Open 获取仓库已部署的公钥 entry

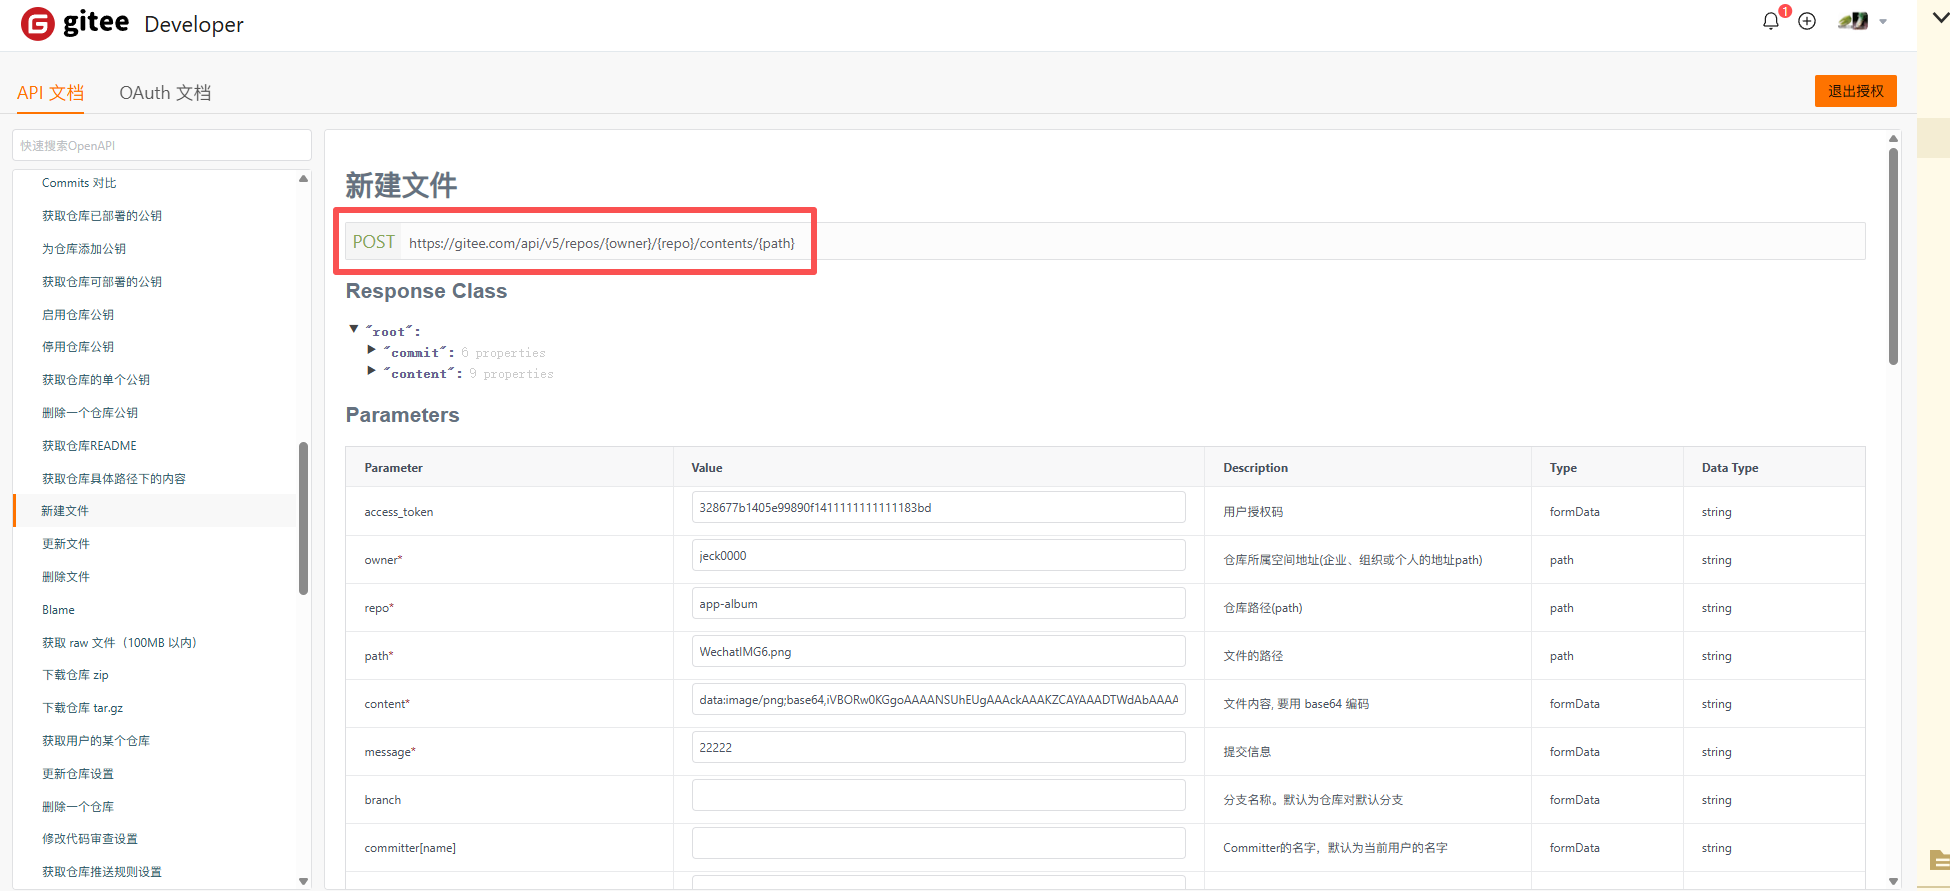pos(102,216)
